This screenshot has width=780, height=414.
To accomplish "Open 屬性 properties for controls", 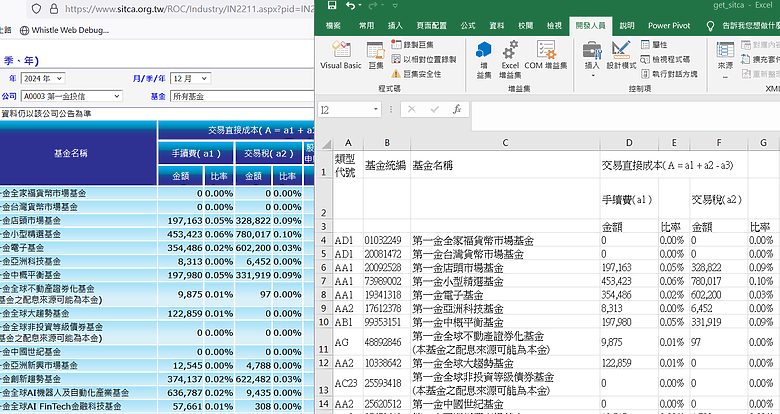I will (653, 45).
